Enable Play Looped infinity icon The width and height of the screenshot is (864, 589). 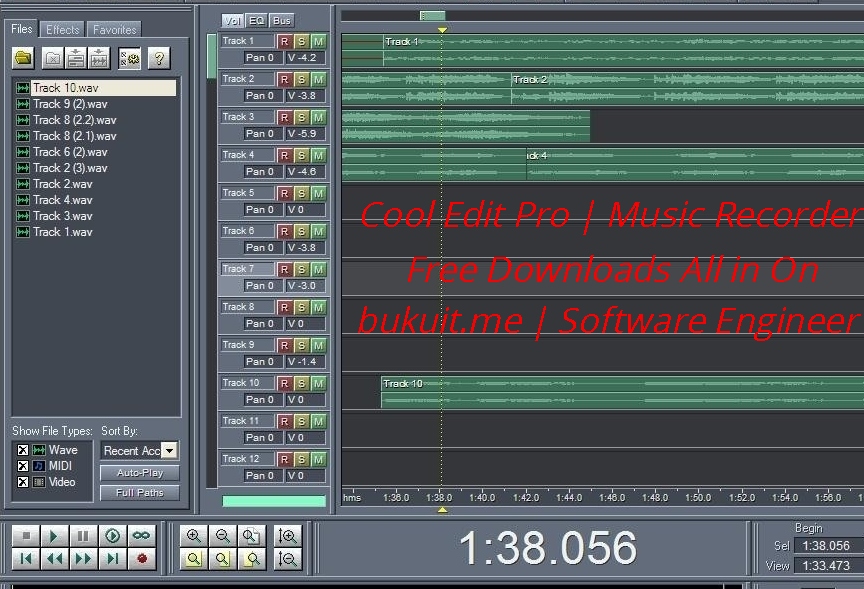141,536
